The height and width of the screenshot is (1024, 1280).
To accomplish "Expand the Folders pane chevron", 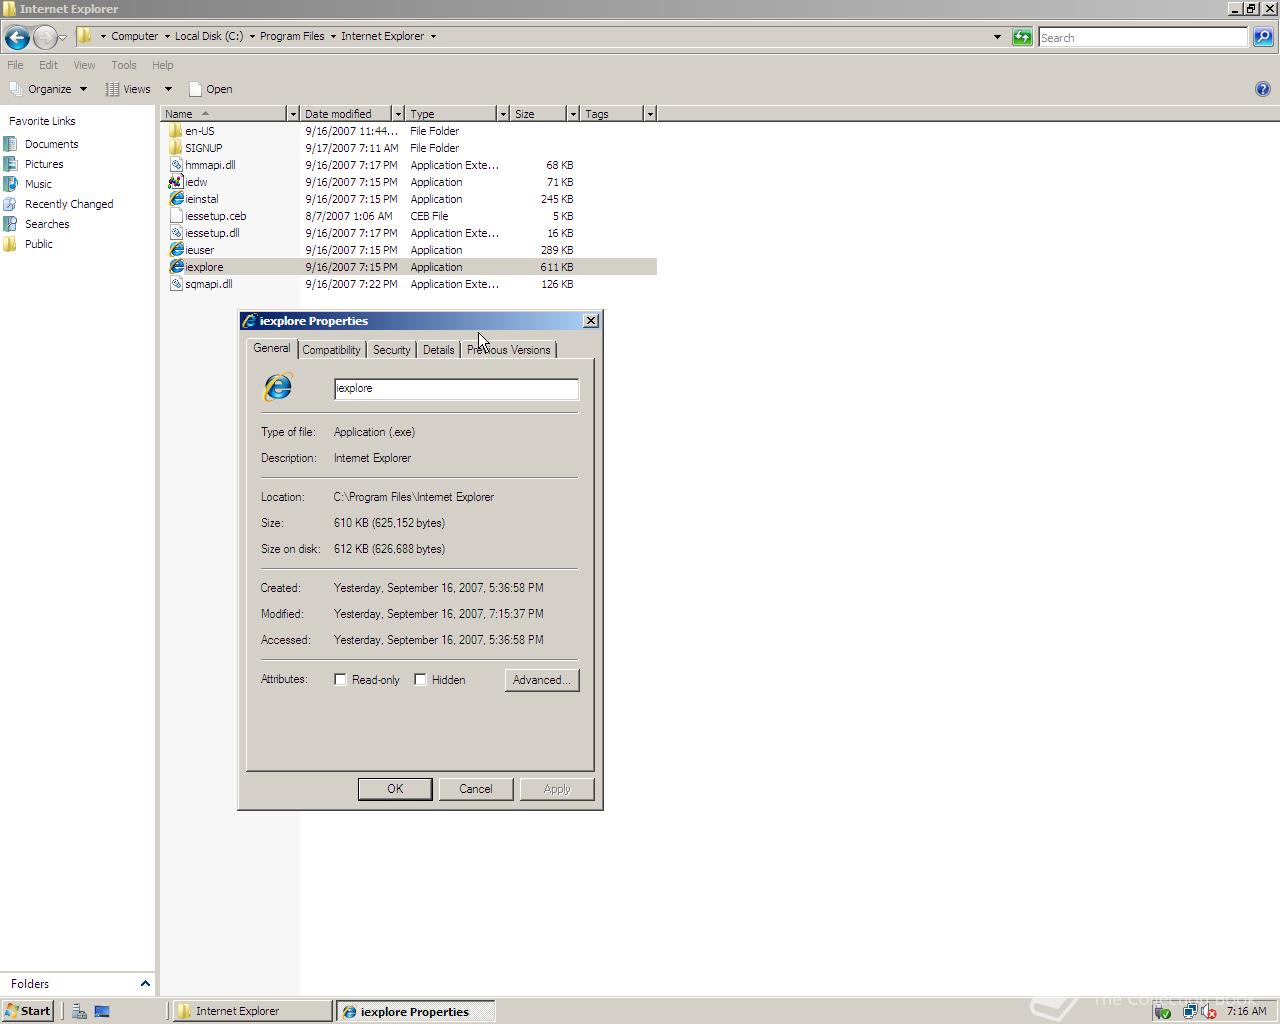I will point(145,984).
